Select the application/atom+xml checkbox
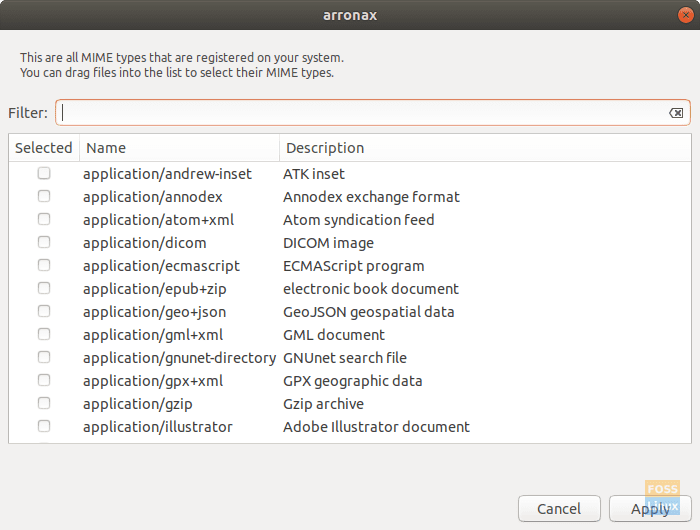Viewport: 700px width, 530px height. [x=44, y=220]
